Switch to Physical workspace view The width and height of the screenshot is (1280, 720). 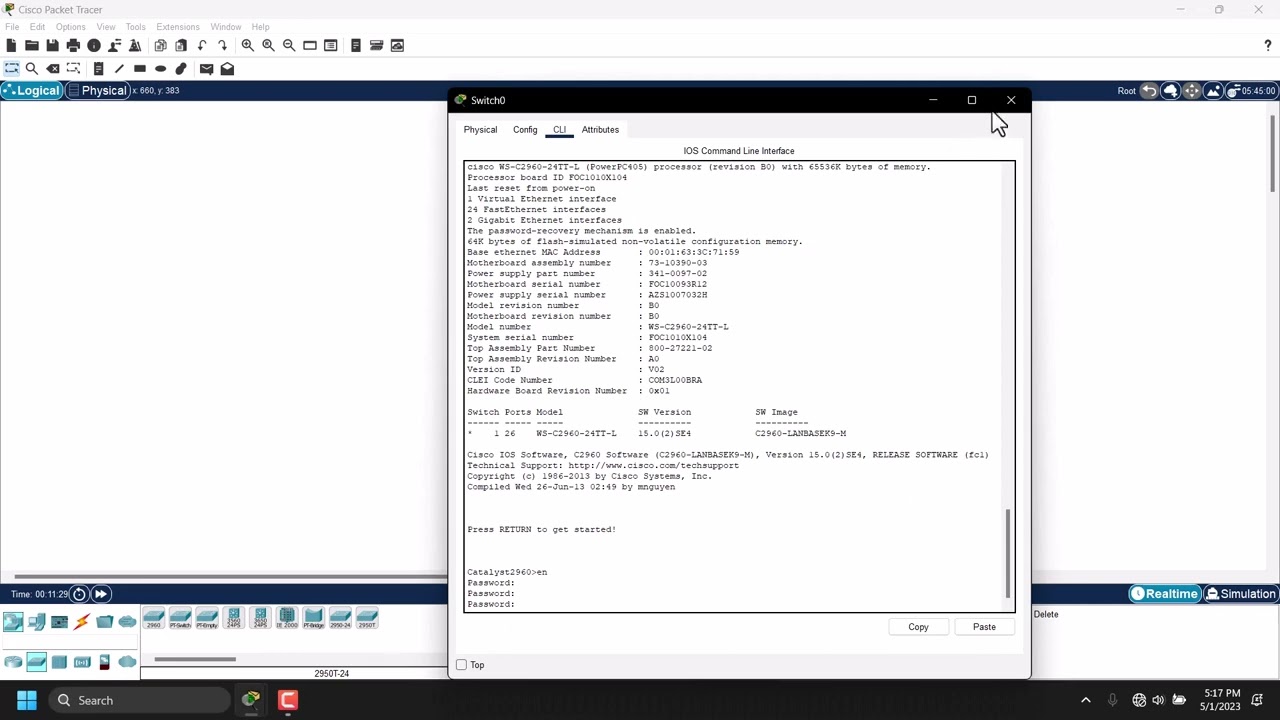(x=96, y=91)
